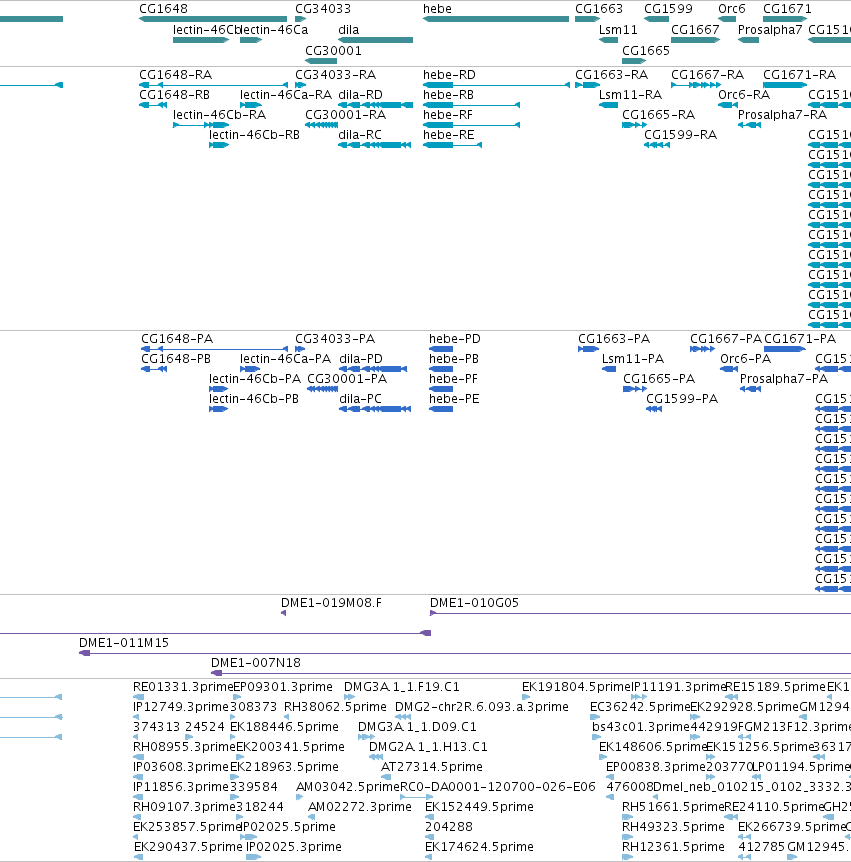
Task: Pick protein lectin-46Cb-PB
Action: 253,399
